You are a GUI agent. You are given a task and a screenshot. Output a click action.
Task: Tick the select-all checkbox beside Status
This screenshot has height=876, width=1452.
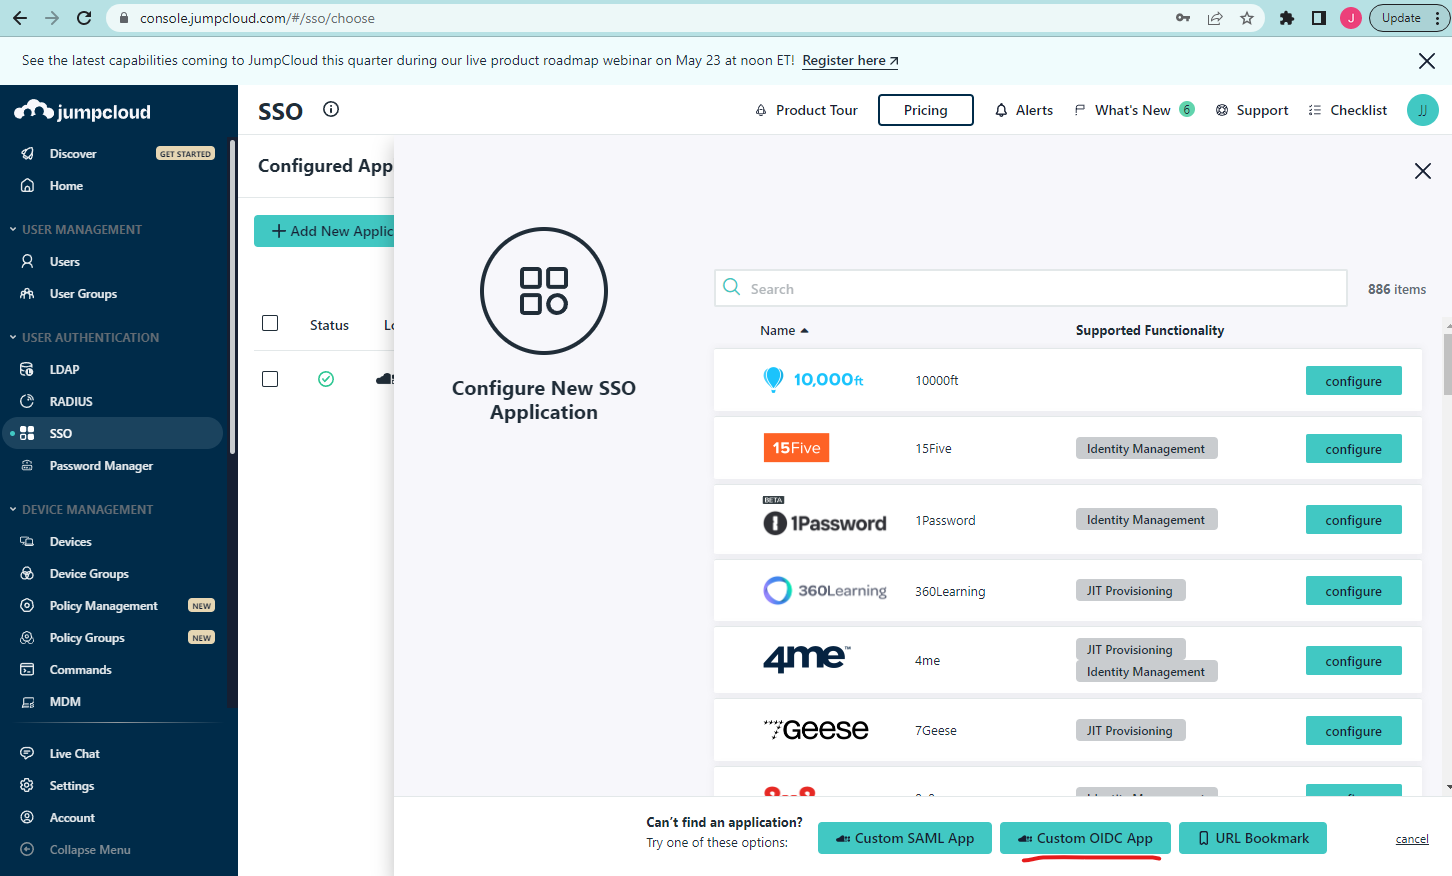tap(270, 323)
